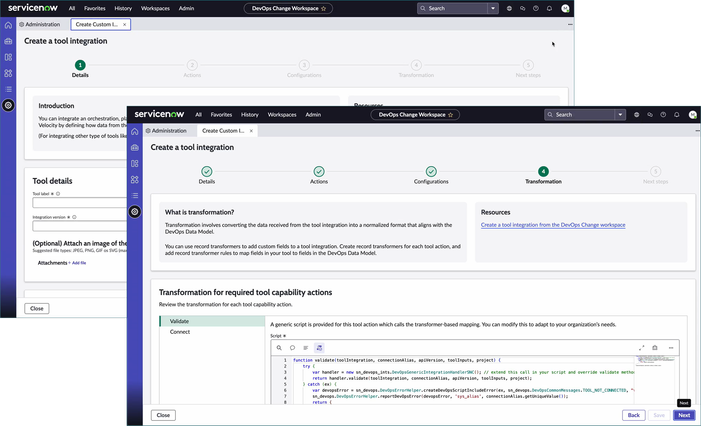Image resolution: width=701 pixels, height=426 pixels.
Task: Open the home icon in back window sidebar
Action: (8, 25)
